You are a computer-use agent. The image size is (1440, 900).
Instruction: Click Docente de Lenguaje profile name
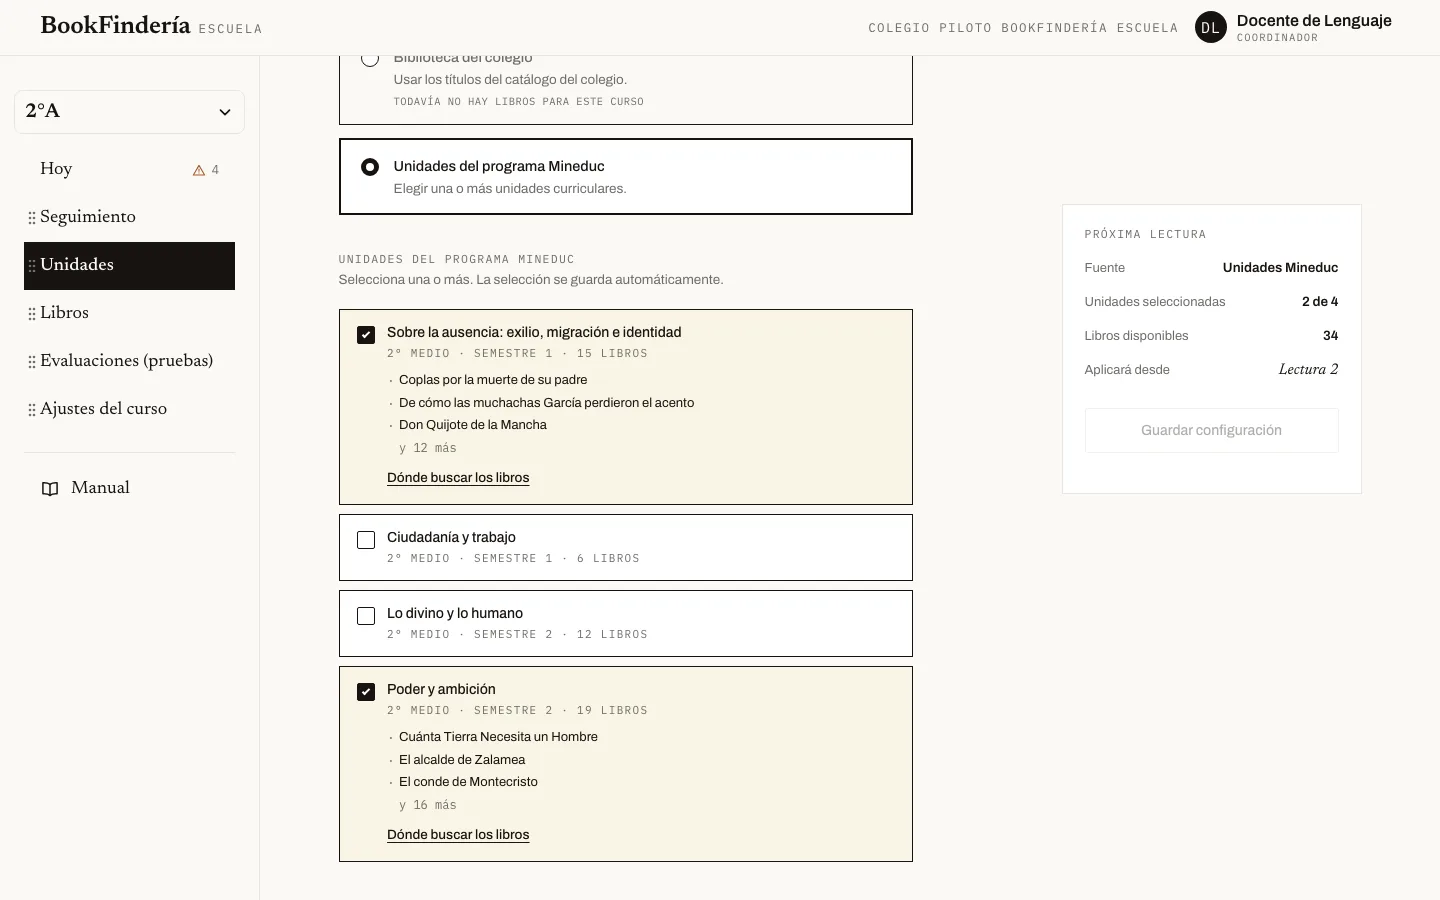pos(1314,20)
